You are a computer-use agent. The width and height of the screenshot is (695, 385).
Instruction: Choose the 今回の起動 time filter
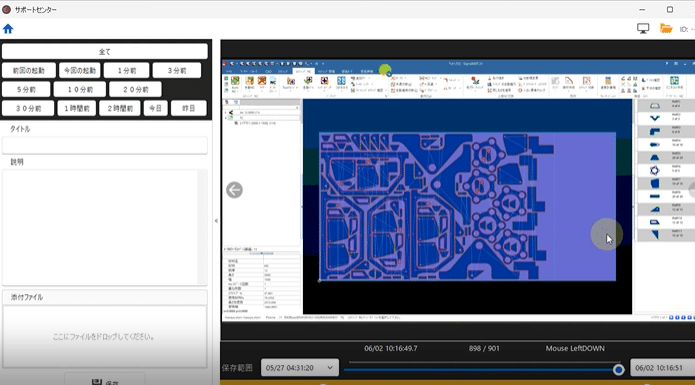[x=80, y=70]
